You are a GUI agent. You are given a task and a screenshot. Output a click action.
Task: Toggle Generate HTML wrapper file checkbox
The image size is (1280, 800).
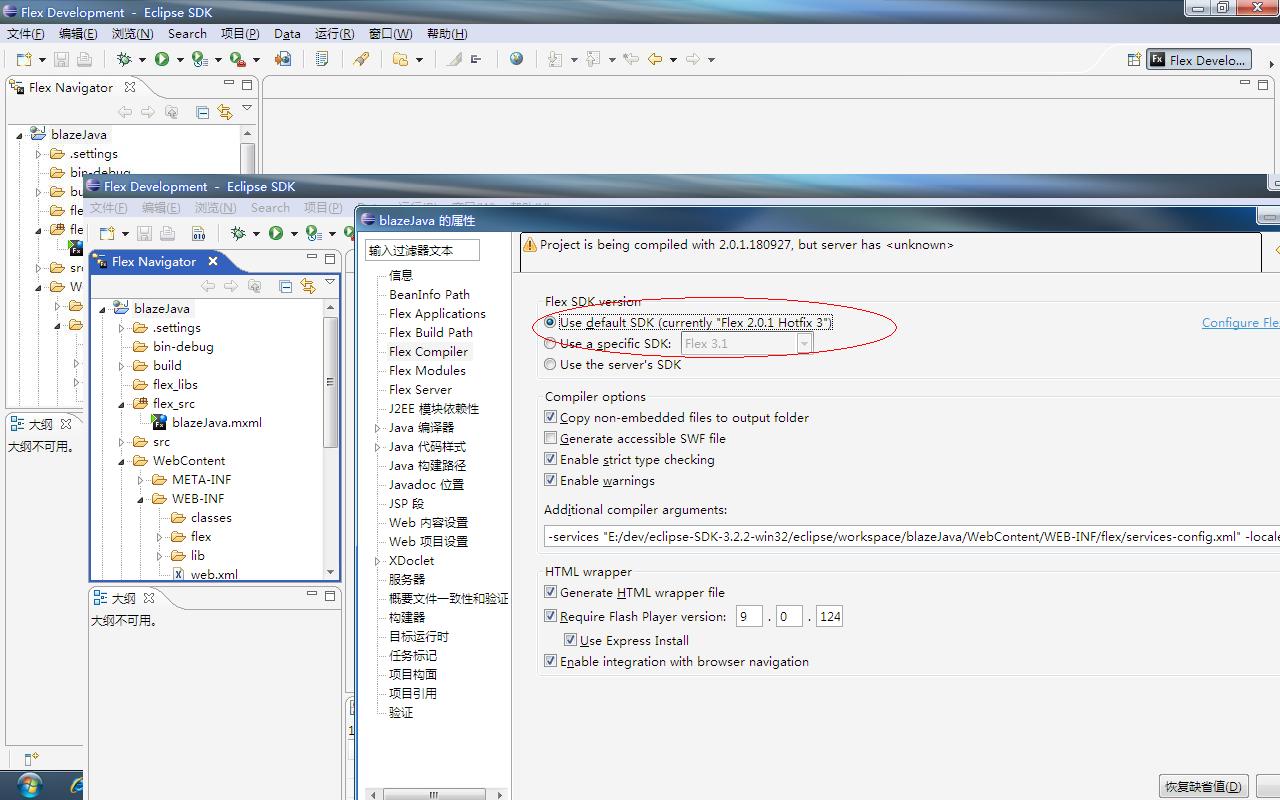click(550, 592)
